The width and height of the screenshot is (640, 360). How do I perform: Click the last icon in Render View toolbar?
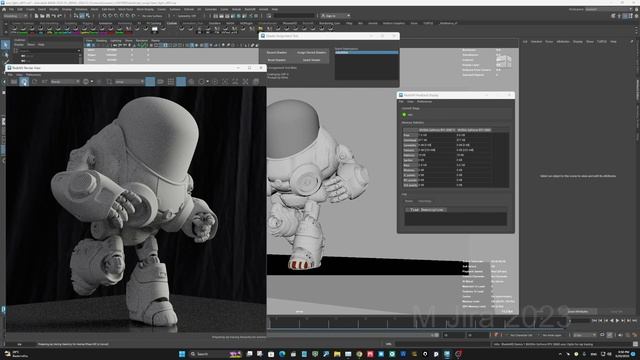pos(256,82)
